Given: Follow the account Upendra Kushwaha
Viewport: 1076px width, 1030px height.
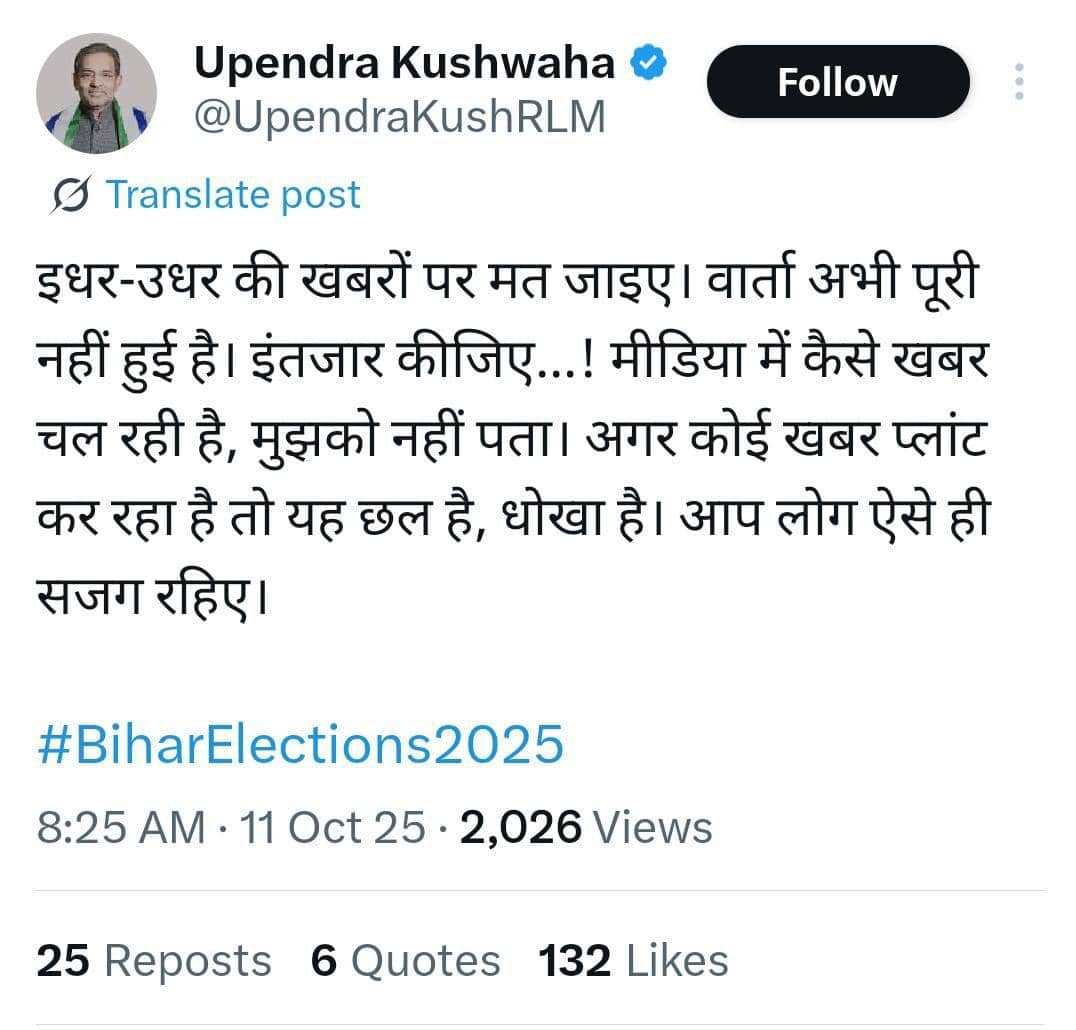Looking at the screenshot, I should click(837, 82).
